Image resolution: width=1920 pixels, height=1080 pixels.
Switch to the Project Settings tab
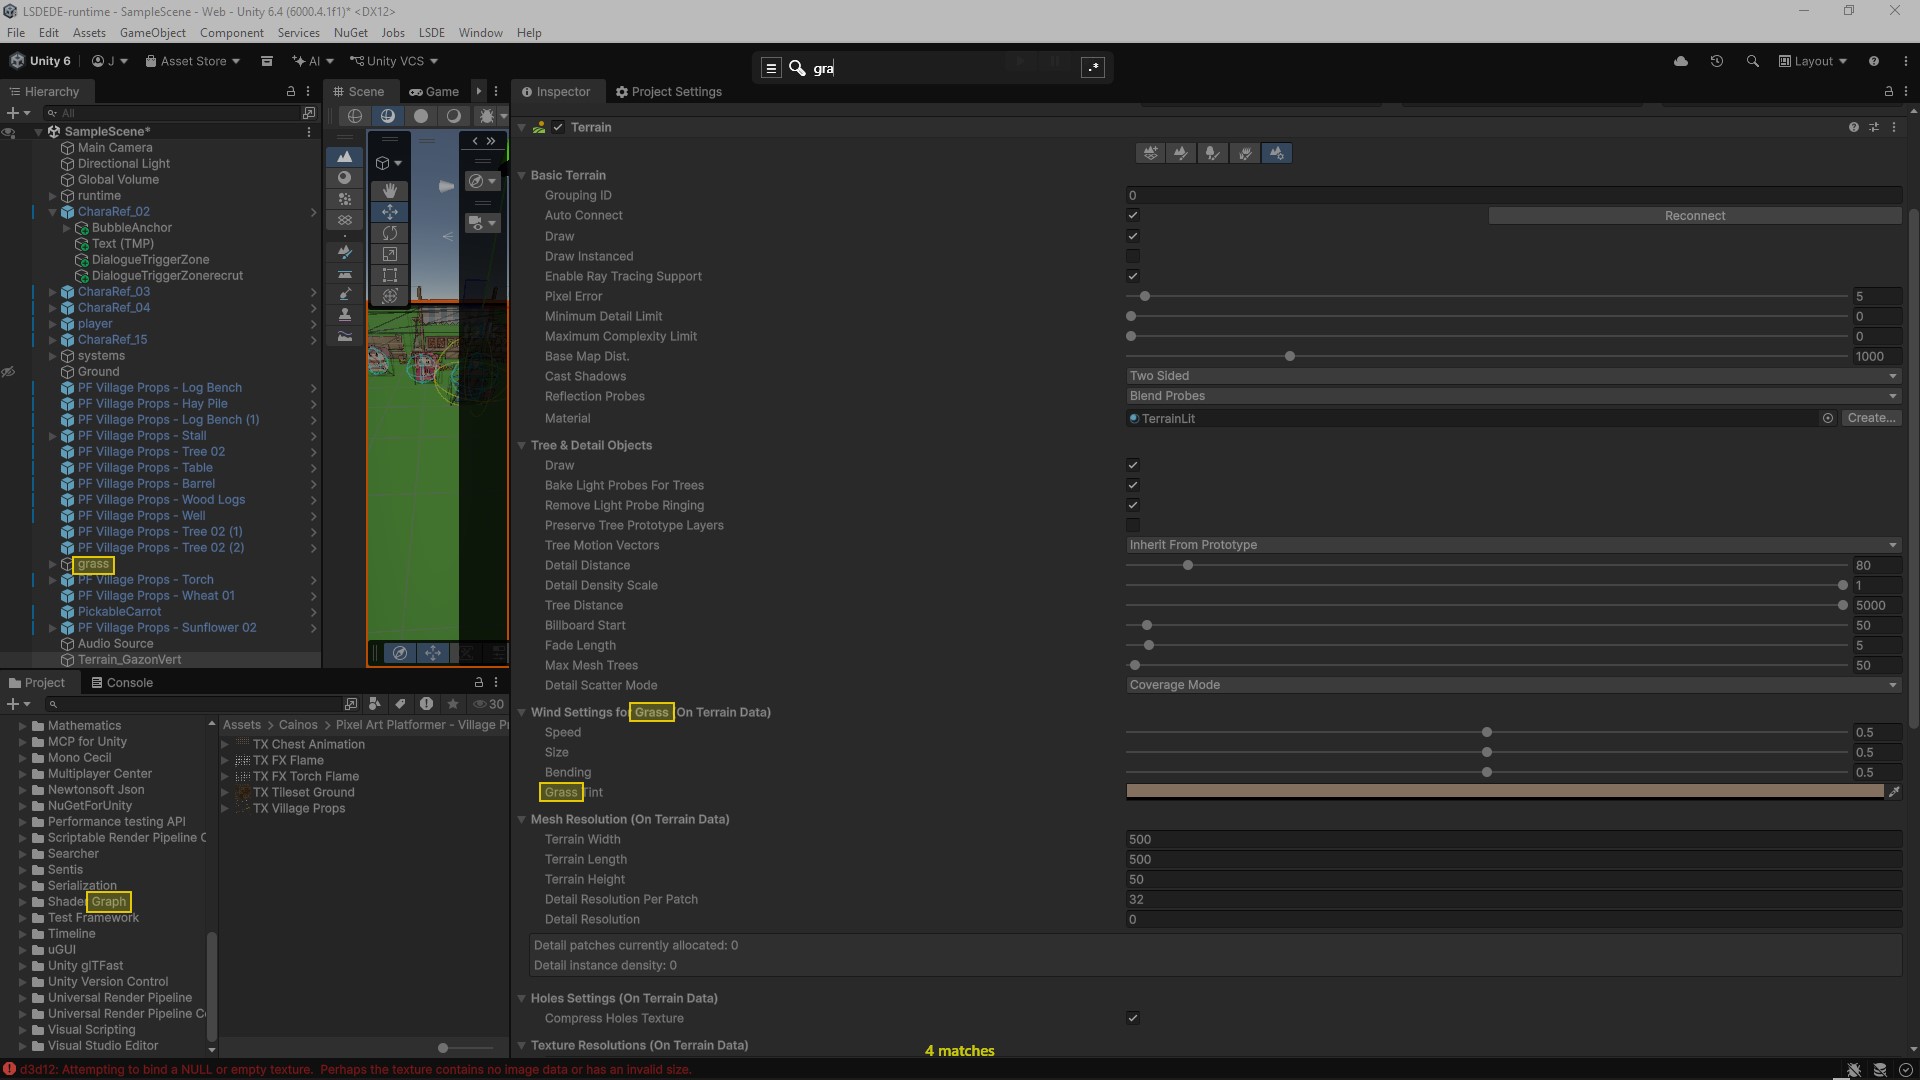pyautogui.click(x=668, y=91)
